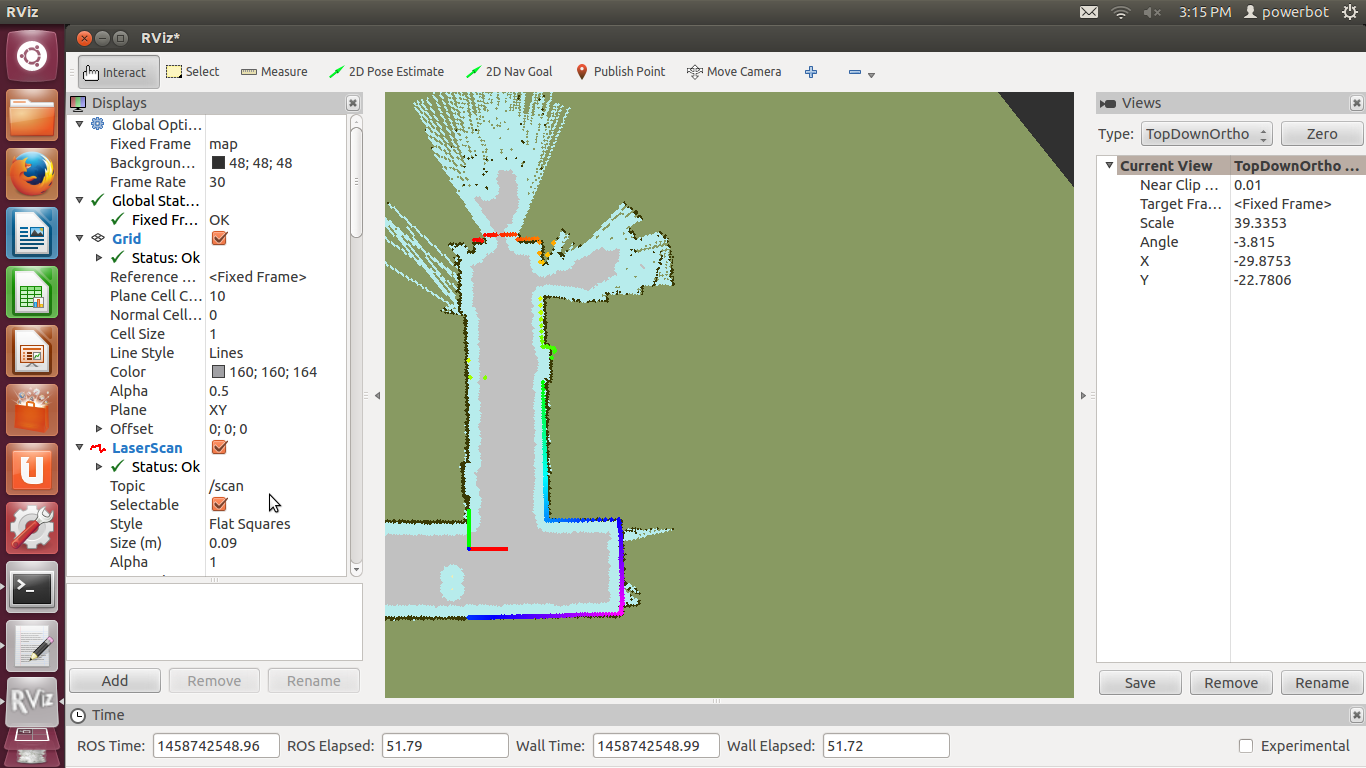The width and height of the screenshot is (1366, 768).
Task: Collapse the Current View tree
Action: coord(1109,165)
